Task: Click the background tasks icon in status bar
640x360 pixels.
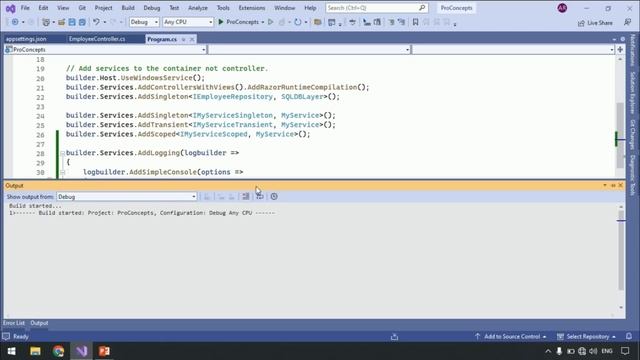Action: click(394, 337)
